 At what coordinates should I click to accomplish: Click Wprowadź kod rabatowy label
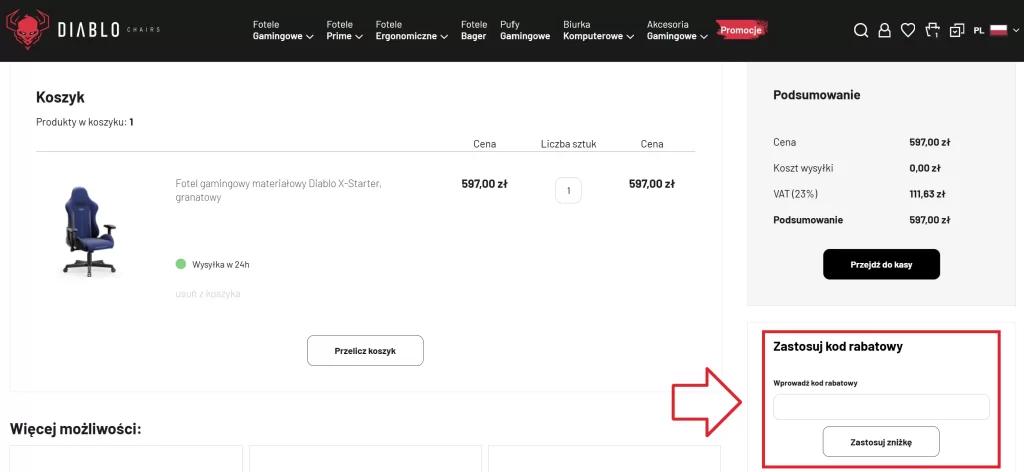815,383
